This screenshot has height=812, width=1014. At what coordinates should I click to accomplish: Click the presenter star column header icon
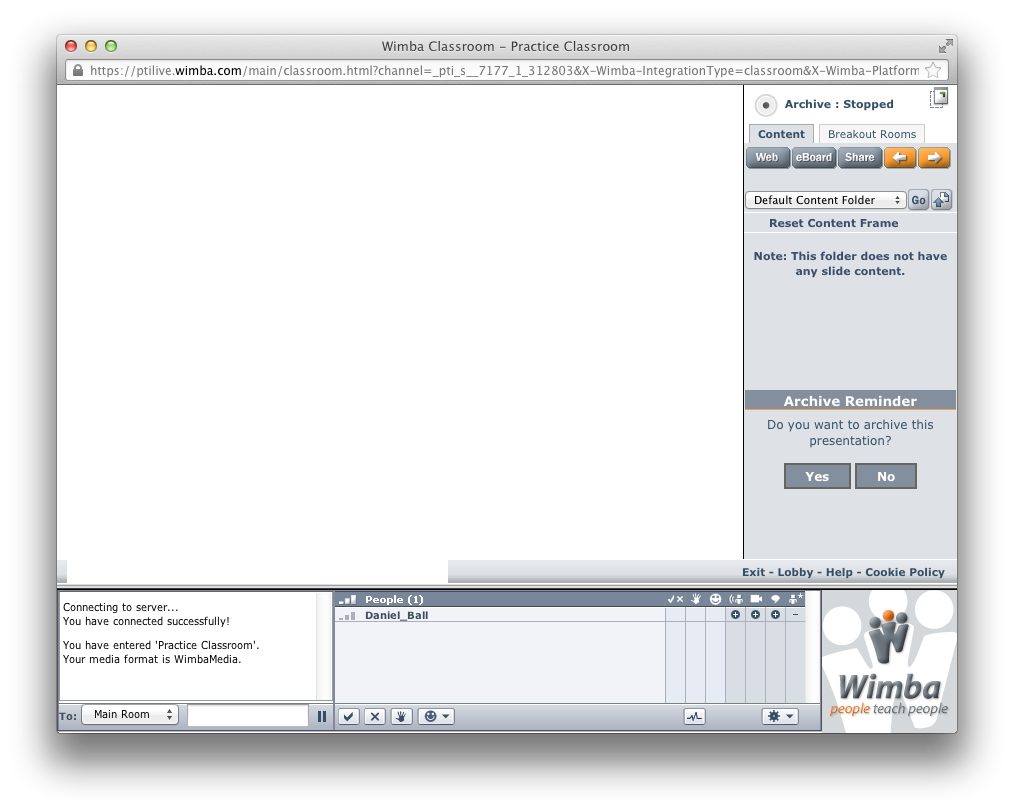[795, 599]
